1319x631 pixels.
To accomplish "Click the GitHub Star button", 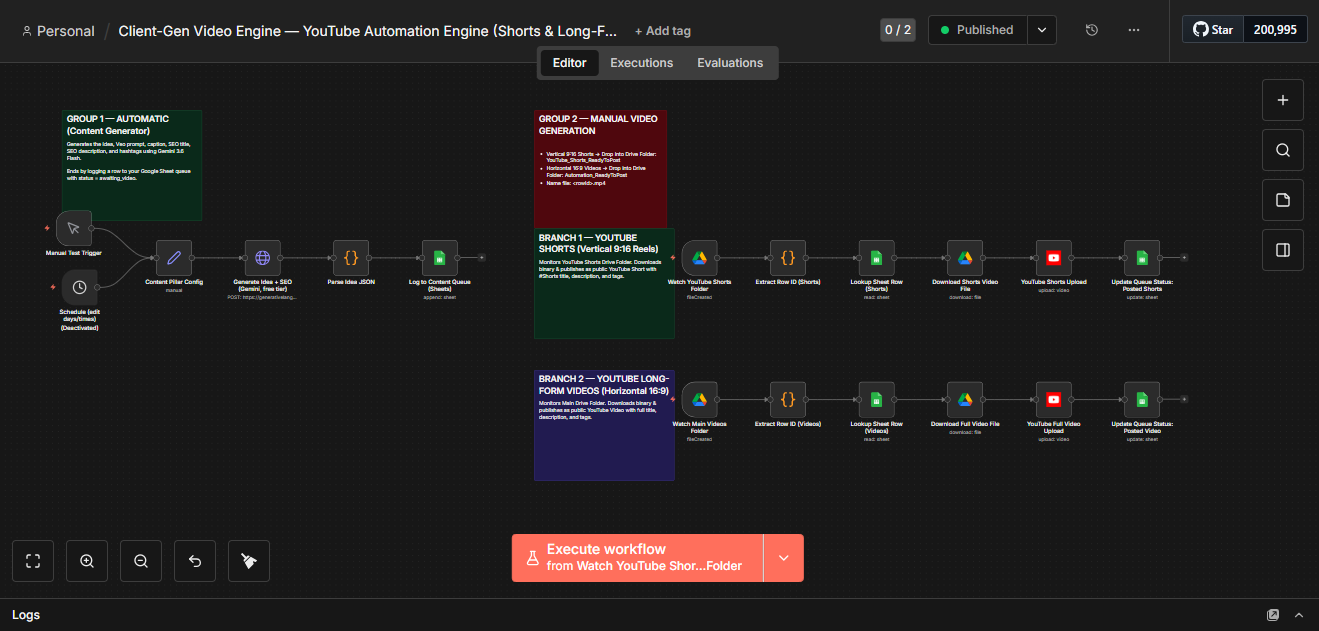I will point(1212,30).
